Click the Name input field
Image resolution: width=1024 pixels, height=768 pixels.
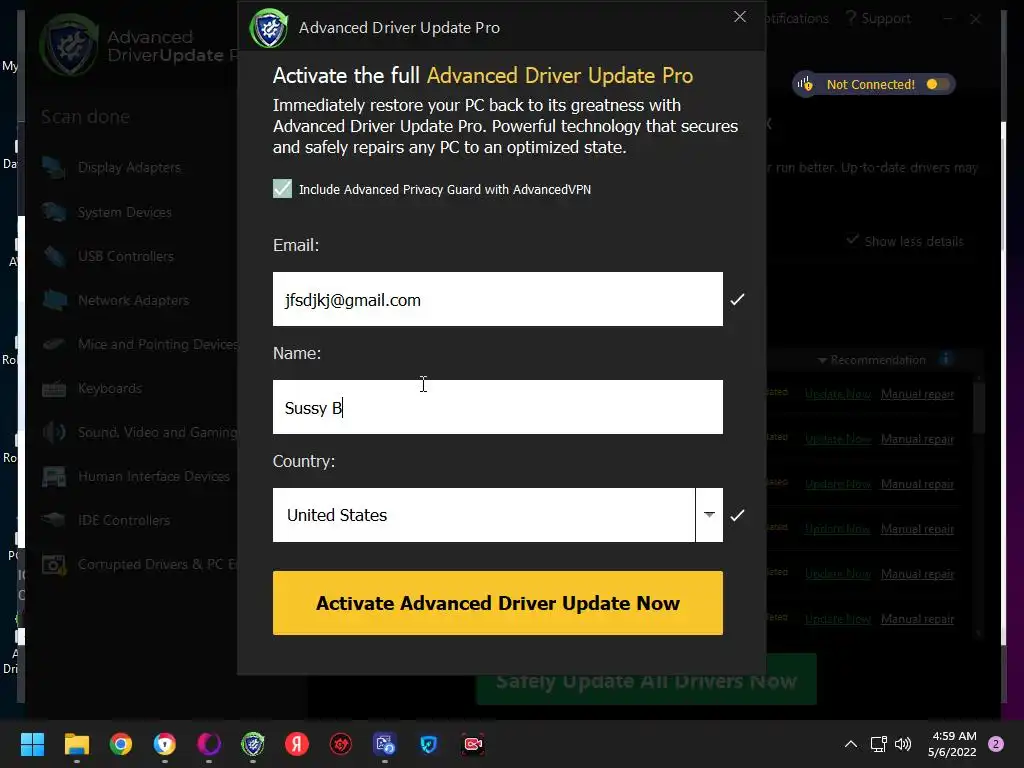pos(498,407)
